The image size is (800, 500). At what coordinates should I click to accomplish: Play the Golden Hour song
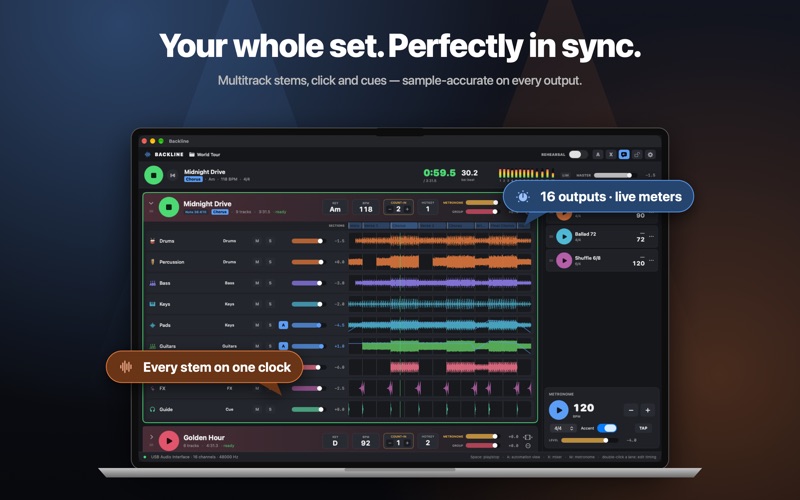tap(169, 441)
